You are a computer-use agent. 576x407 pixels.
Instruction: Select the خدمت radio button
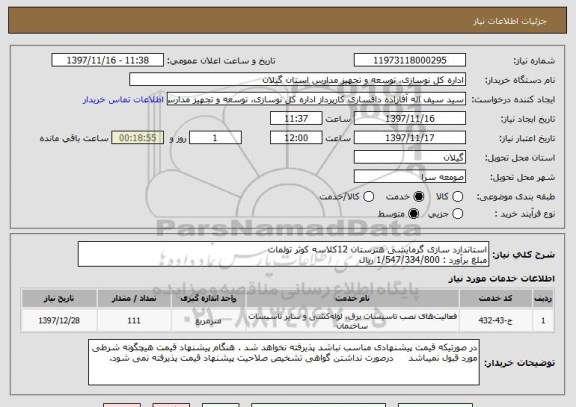pyautogui.click(x=419, y=197)
